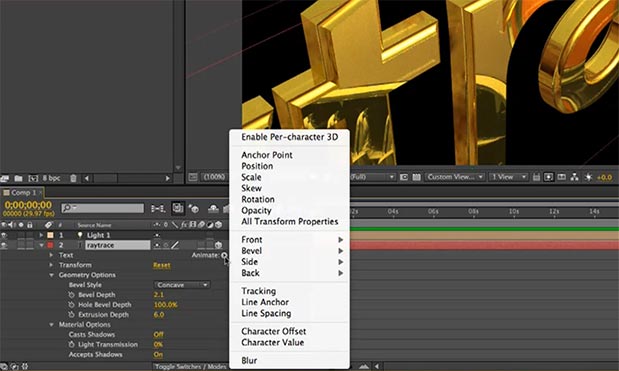This screenshot has width=619, height=371.
Task: Click the Bevel Depth stopwatch
Action: (x=71, y=295)
